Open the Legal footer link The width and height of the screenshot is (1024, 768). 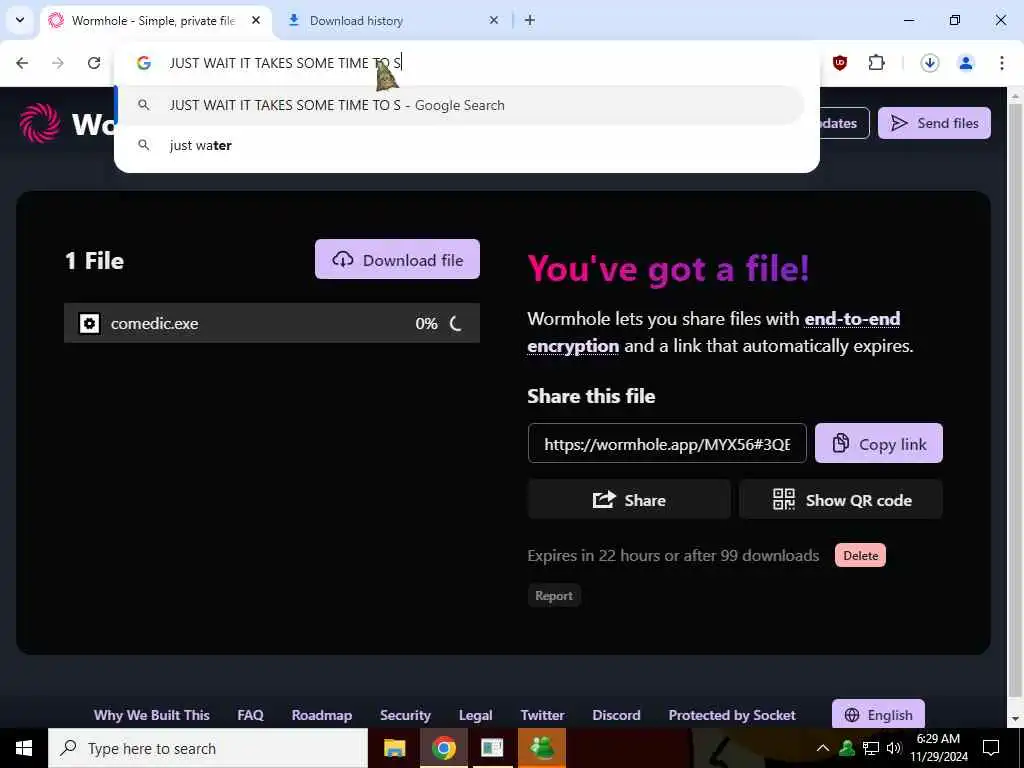(x=475, y=715)
